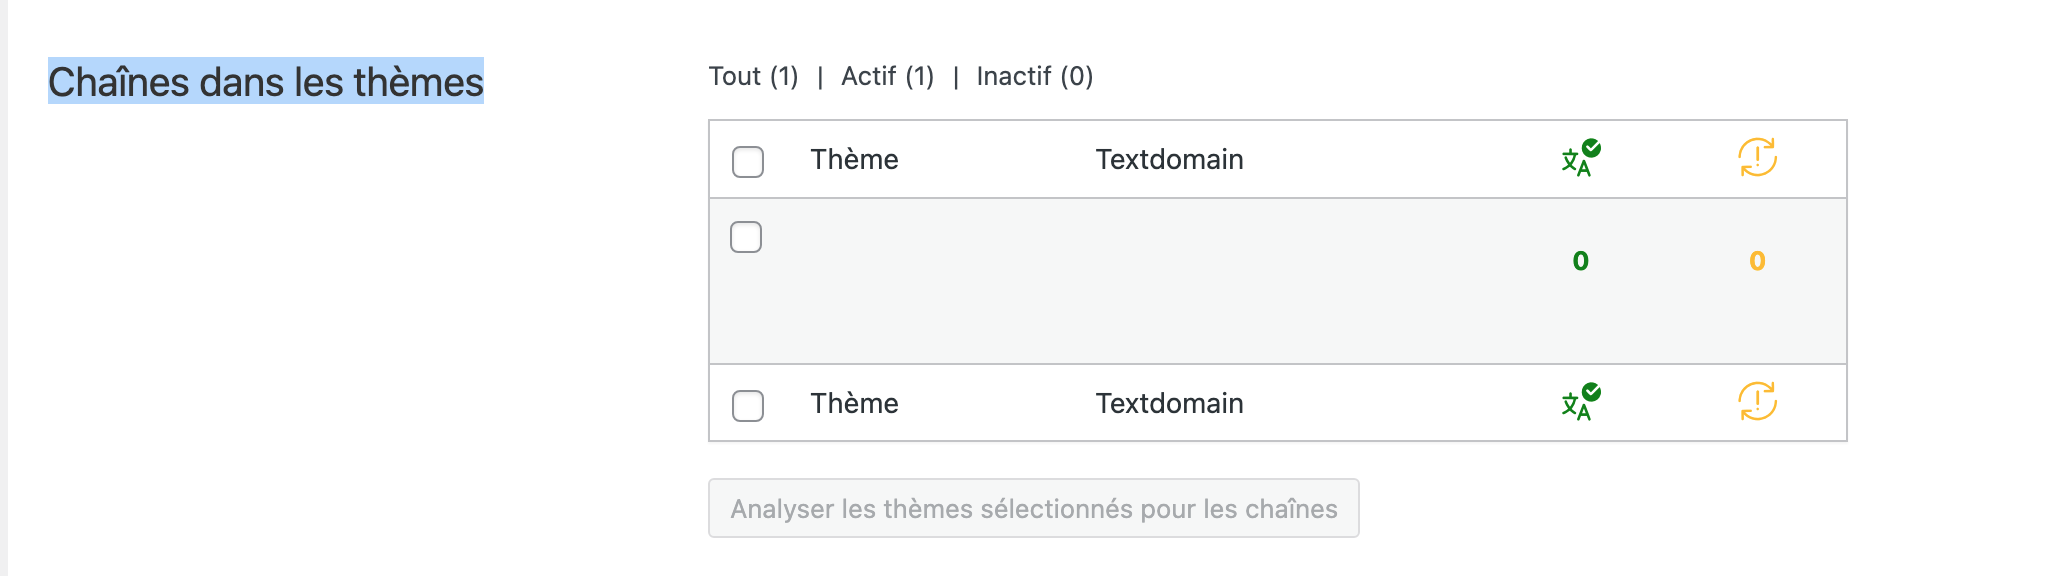
Task: Sort by Textdomain column in header
Action: 1169,159
